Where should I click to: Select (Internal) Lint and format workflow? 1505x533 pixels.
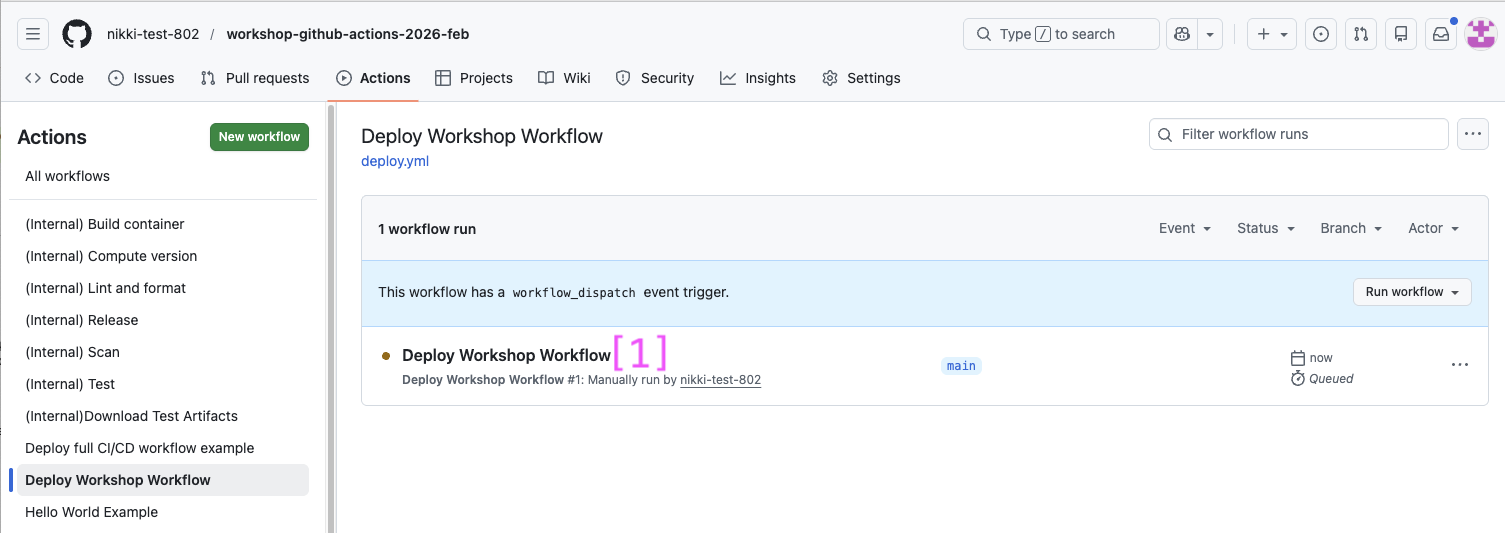163,288
